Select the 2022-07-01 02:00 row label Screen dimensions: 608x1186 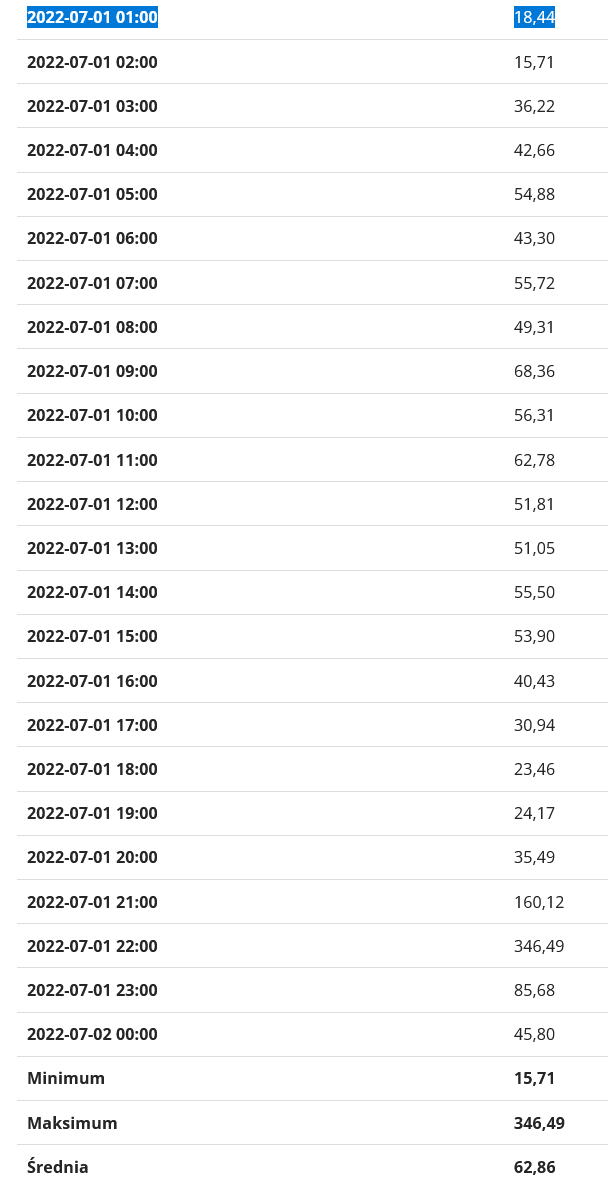click(x=92, y=62)
